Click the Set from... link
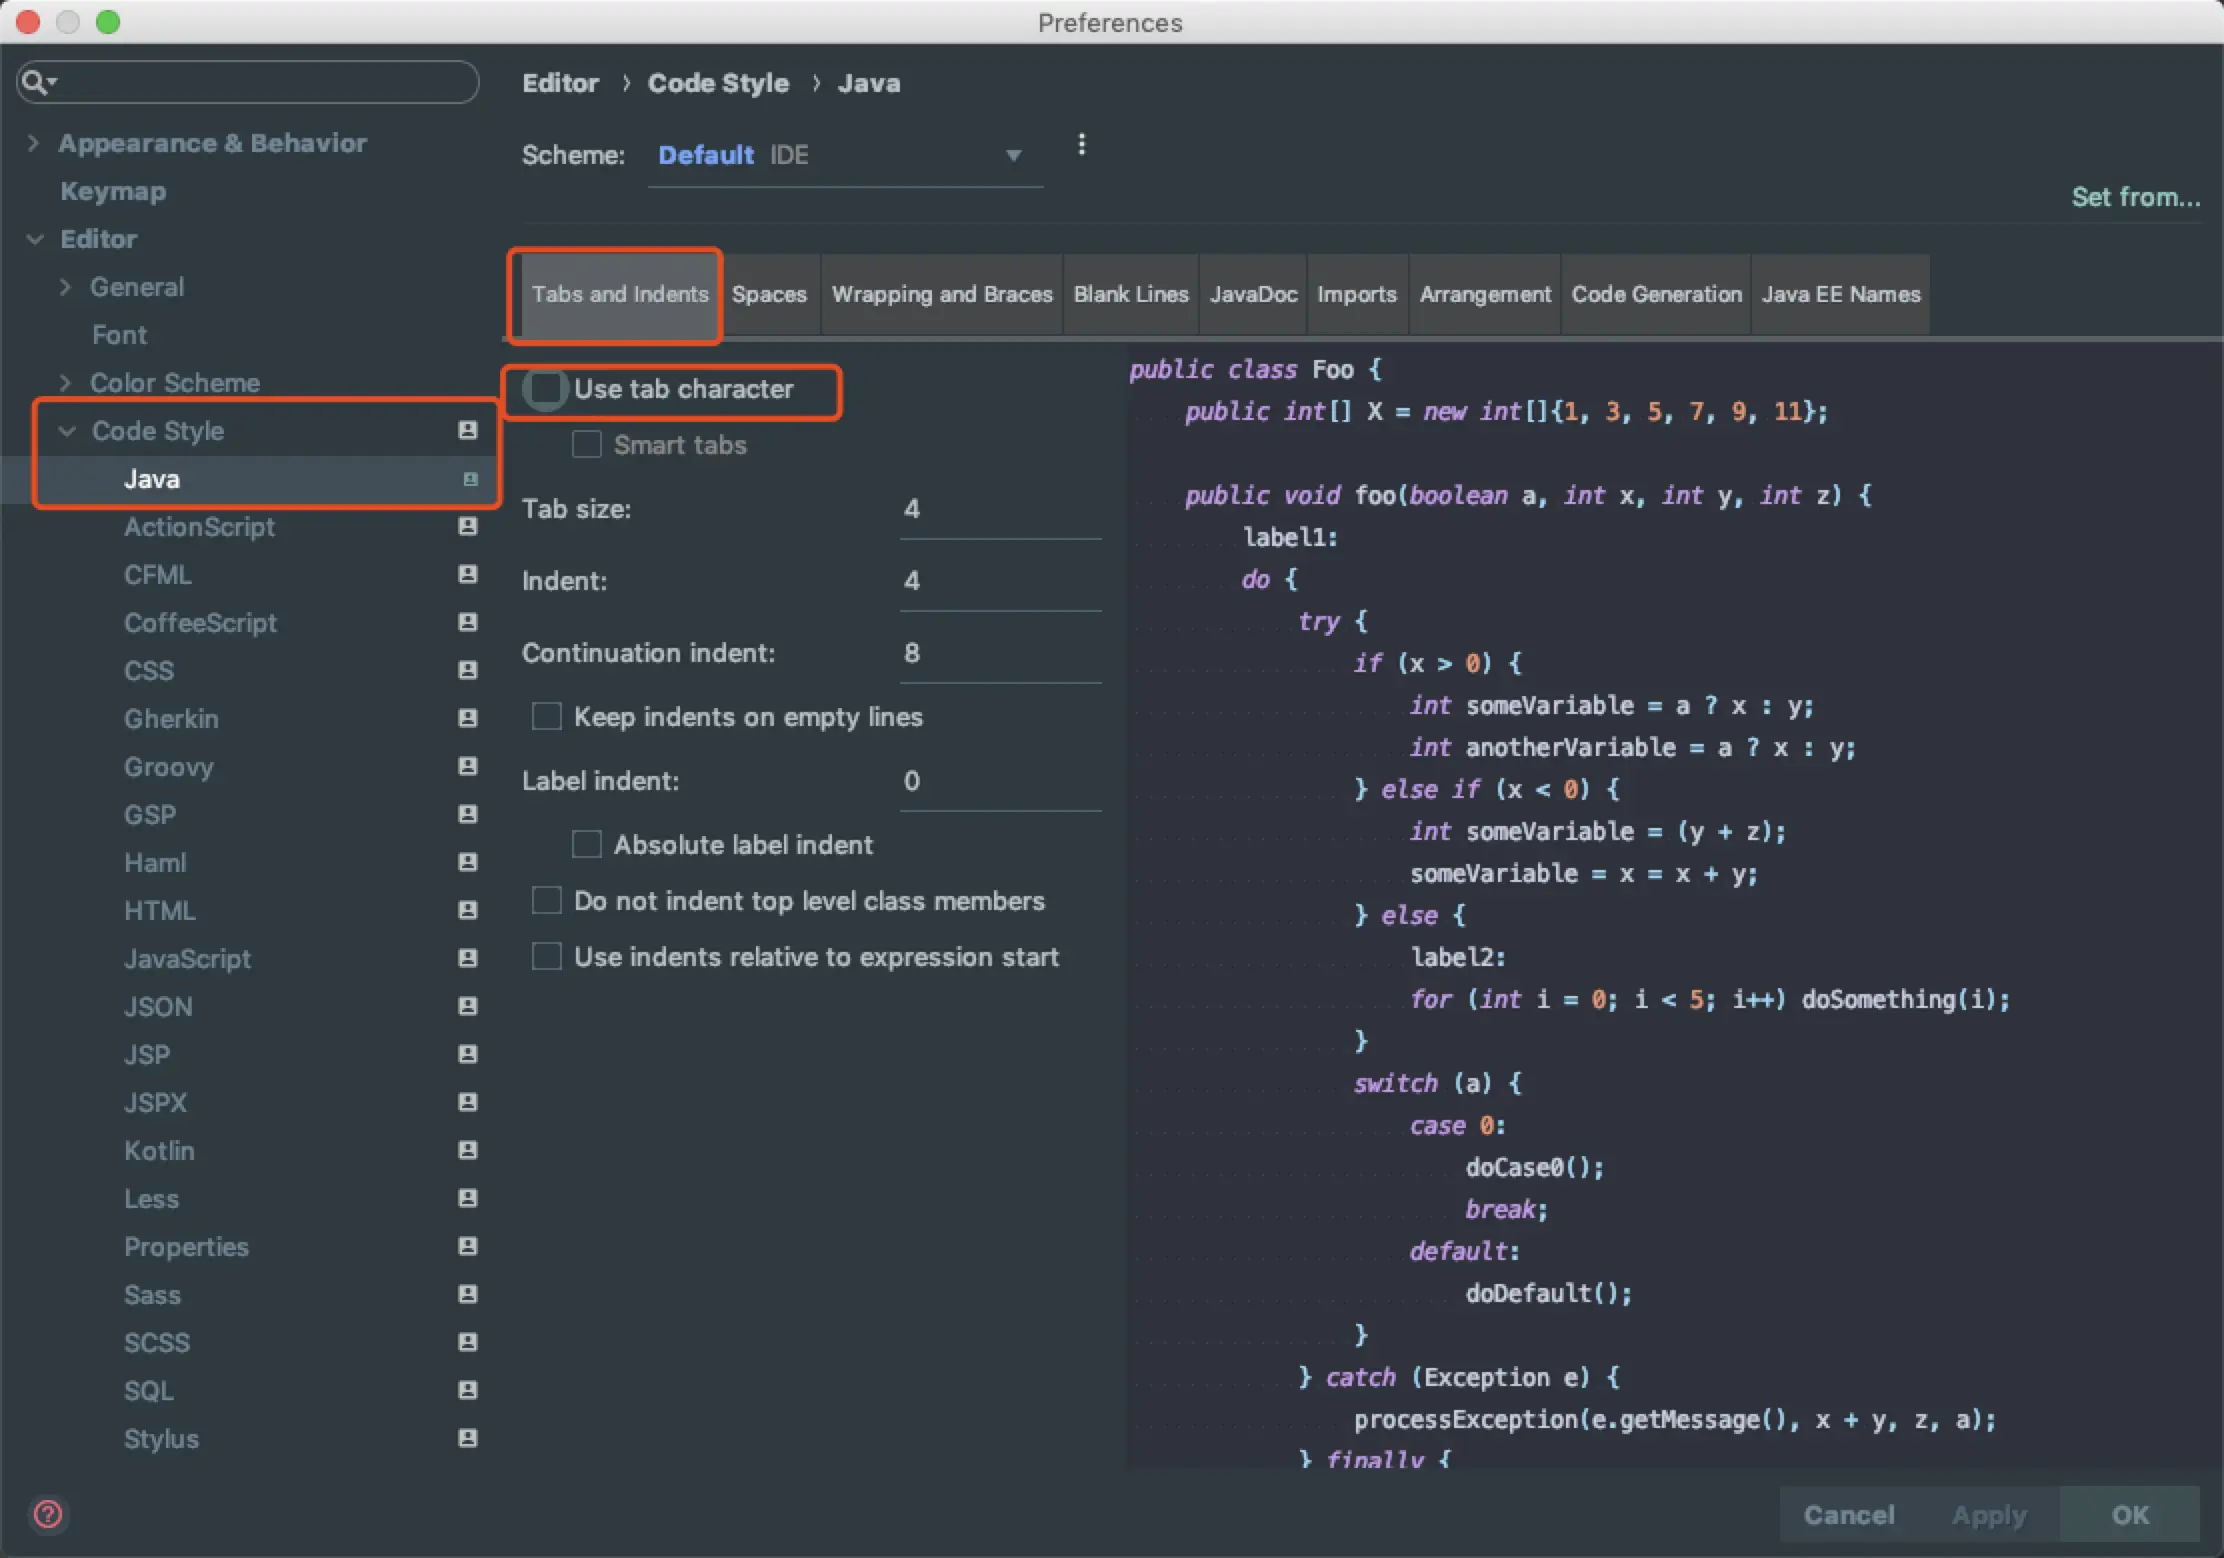Viewport: 2224px width, 1558px height. [2135, 197]
